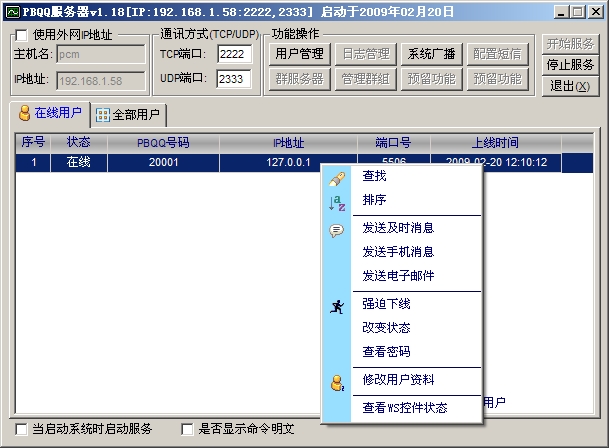Click the TCP端口 input field showing 2222
Viewport: 609px width, 448px height.
click(234, 54)
